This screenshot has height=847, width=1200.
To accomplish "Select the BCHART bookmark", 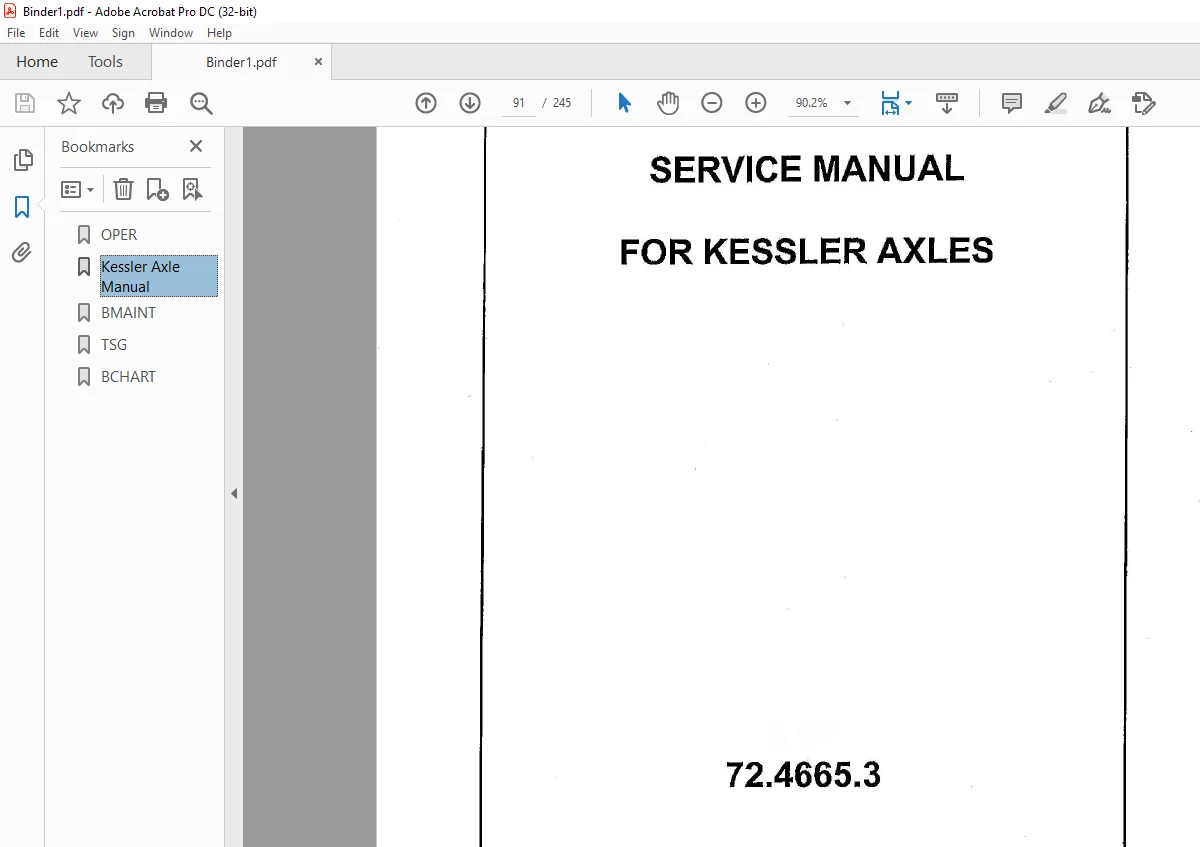I will click(128, 377).
